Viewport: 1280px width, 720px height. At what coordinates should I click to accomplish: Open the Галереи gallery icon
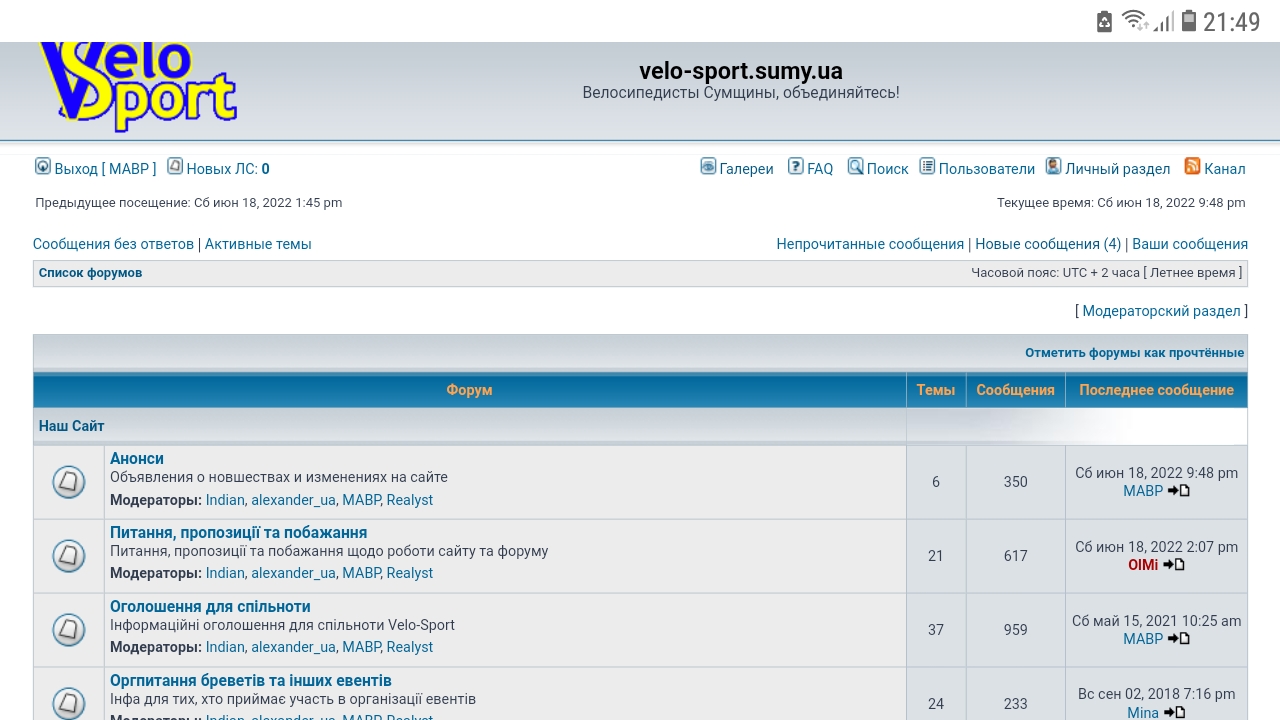tap(708, 167)
